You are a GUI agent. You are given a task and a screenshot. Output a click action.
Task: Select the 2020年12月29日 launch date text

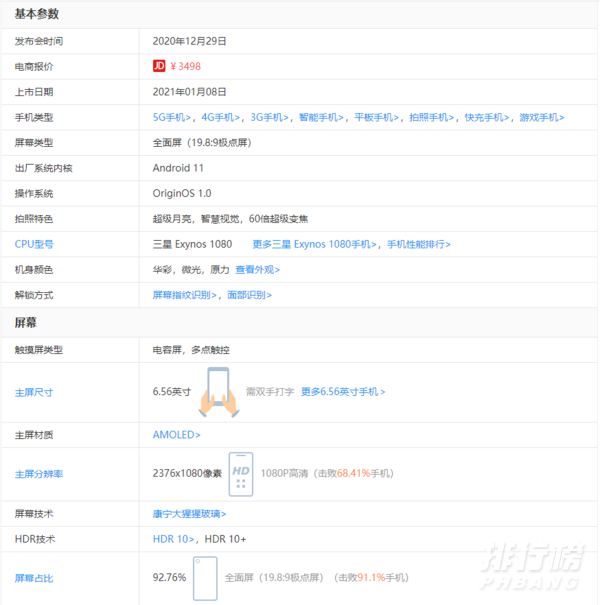189,41
